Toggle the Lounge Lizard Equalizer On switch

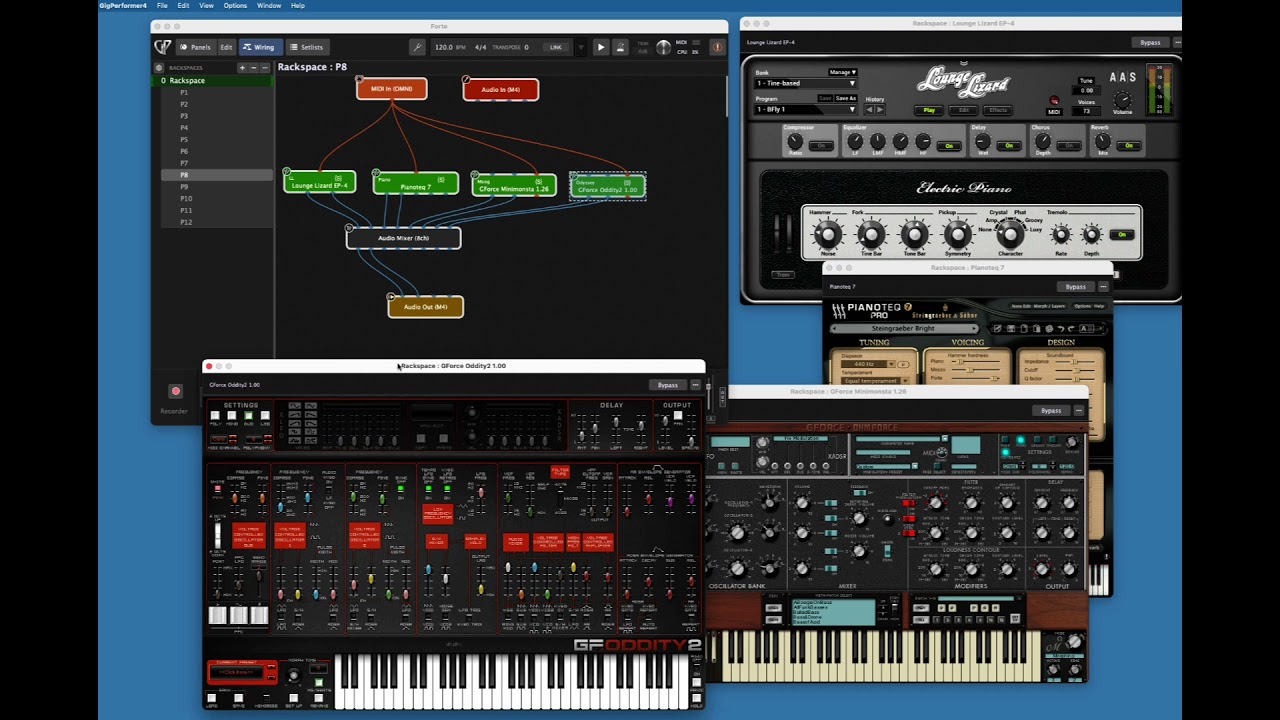tap(949, 146)
